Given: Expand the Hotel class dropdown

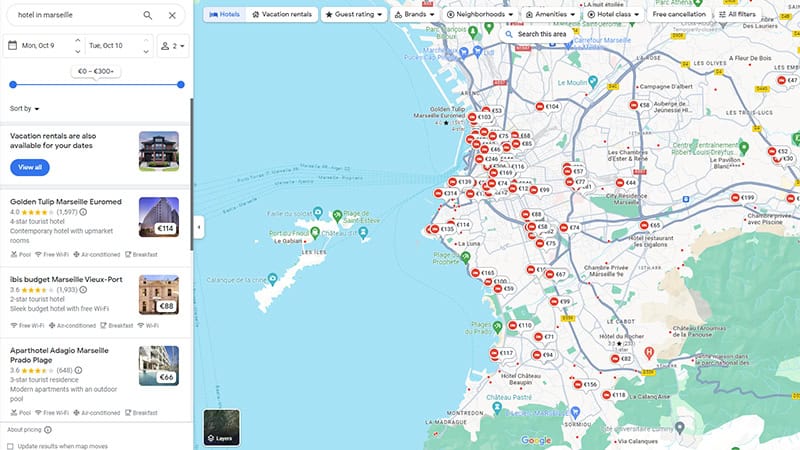Looking at the screenshot, I should (612, 15).
